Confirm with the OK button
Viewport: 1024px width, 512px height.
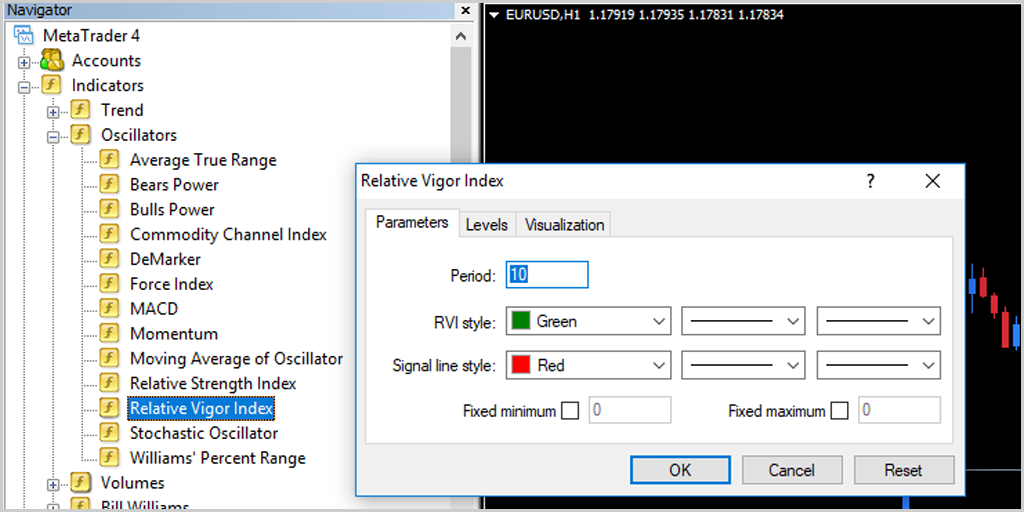(680, 470)
